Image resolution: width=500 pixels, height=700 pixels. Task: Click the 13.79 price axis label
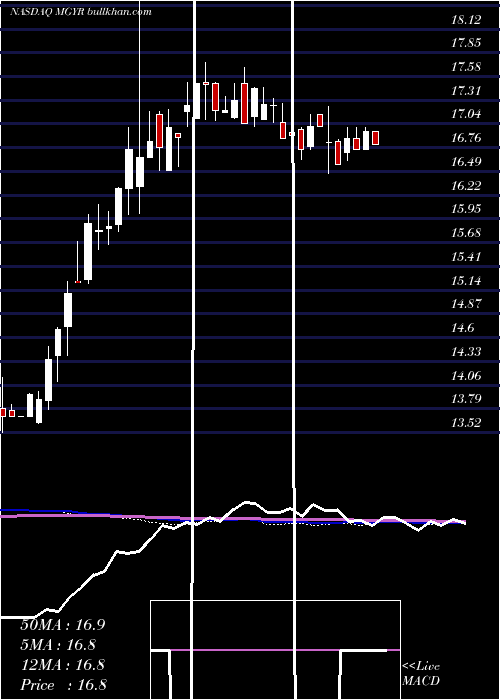467,399
